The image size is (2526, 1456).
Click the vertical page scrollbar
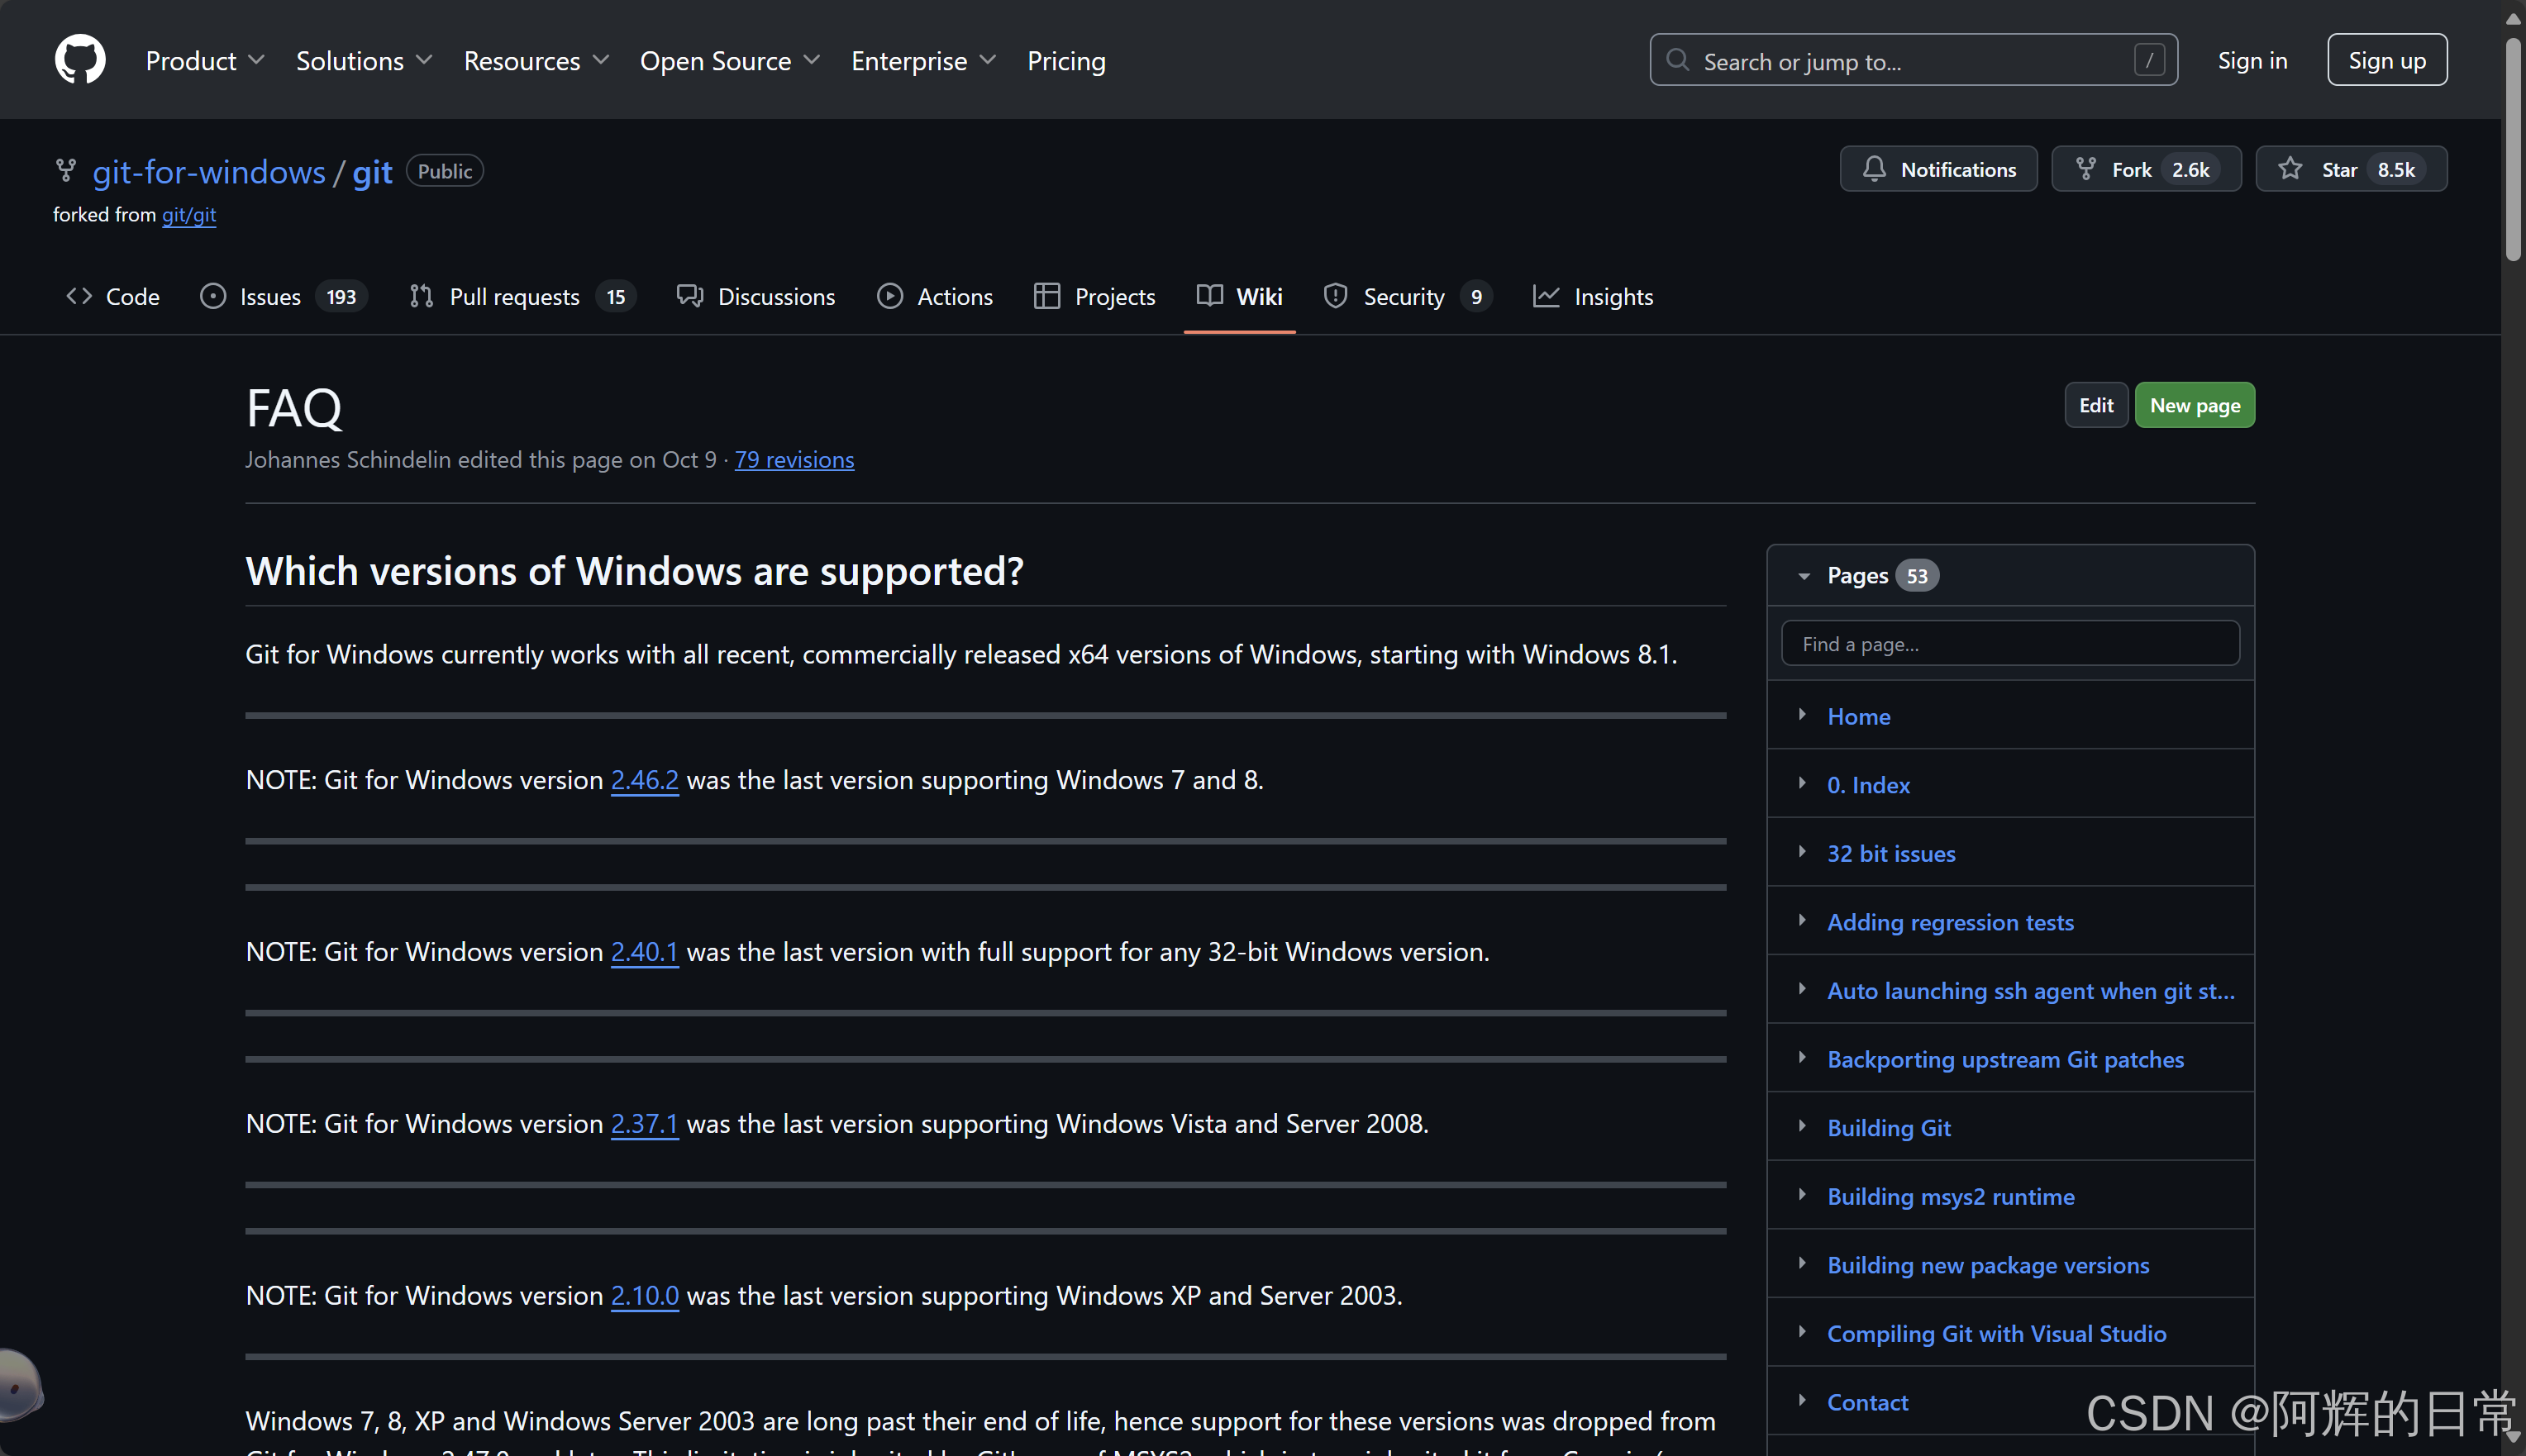pos(2512,150)
